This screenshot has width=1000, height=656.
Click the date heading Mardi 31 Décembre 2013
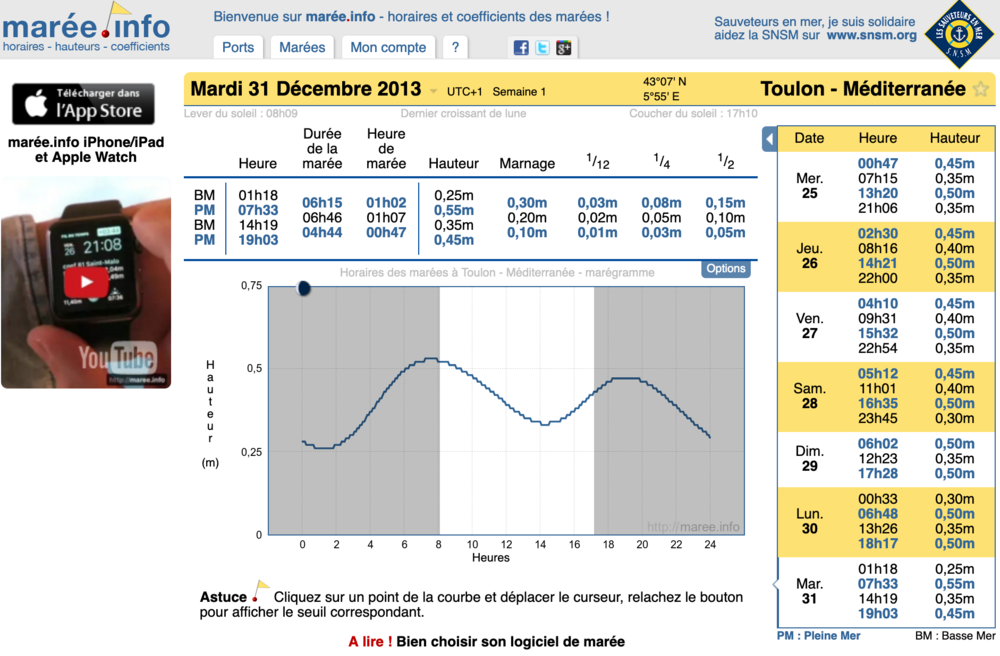(306, 89)
